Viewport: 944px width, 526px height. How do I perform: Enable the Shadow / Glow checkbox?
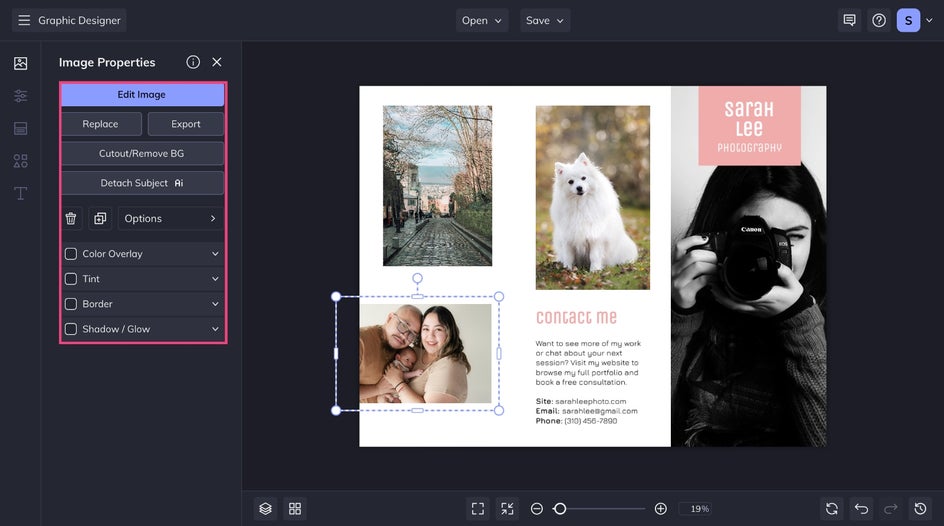pos(71,329)
